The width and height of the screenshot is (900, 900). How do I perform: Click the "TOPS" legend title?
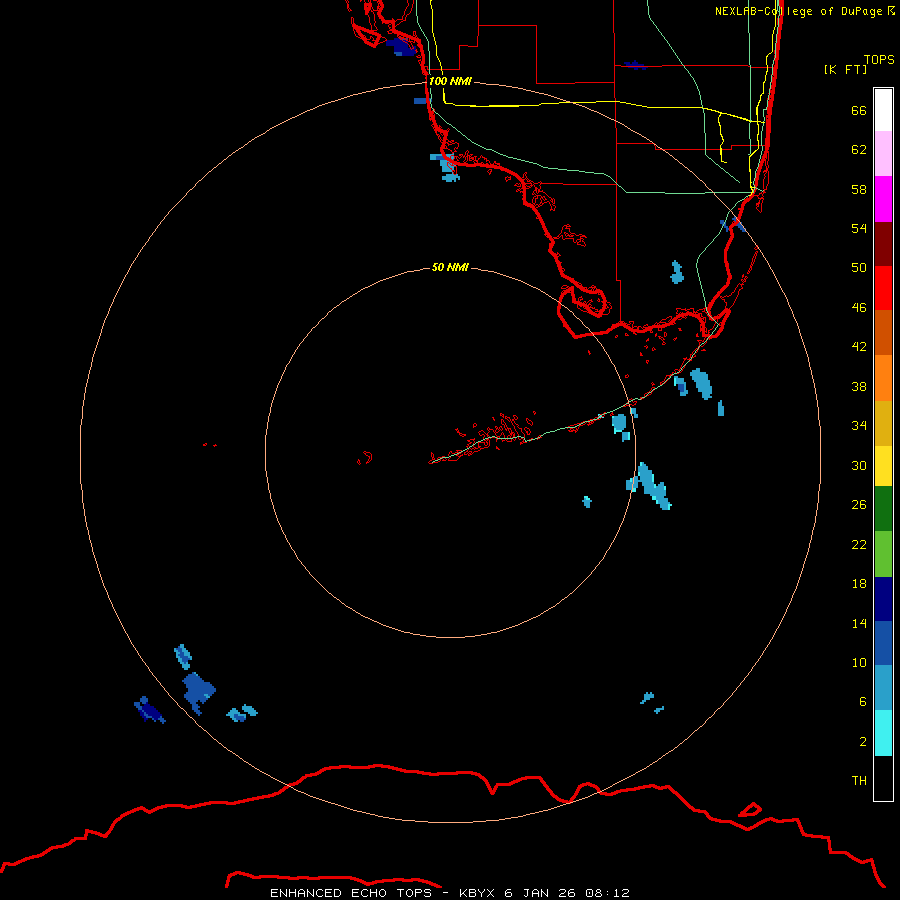click(879, 60)
